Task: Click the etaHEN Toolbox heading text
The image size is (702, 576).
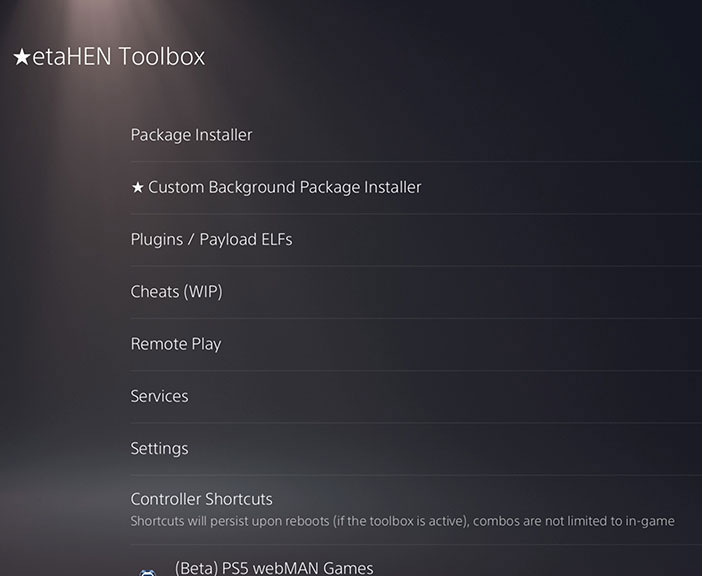Action: coord(119,57)
